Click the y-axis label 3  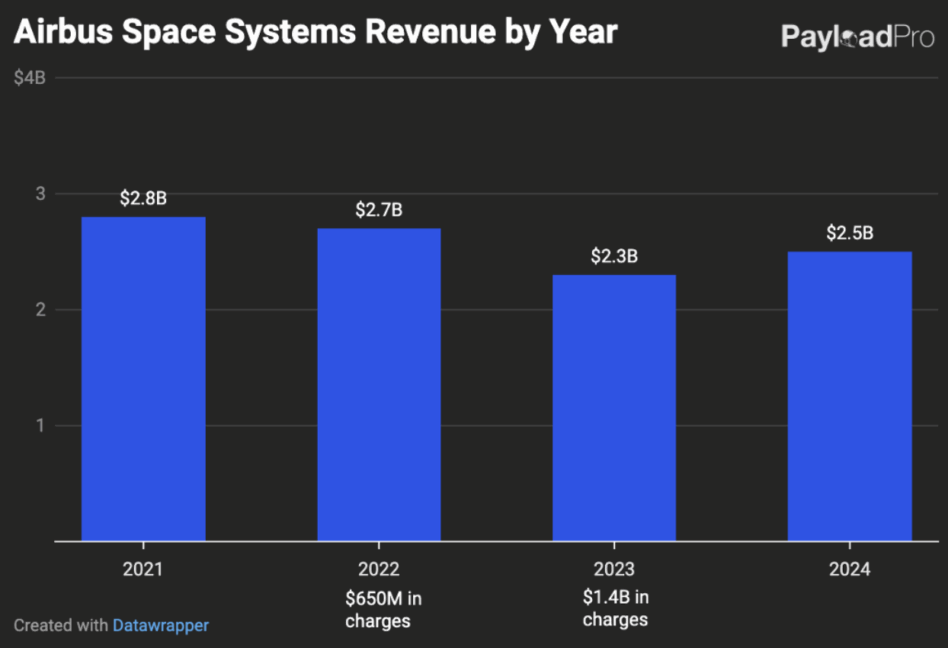41,194
